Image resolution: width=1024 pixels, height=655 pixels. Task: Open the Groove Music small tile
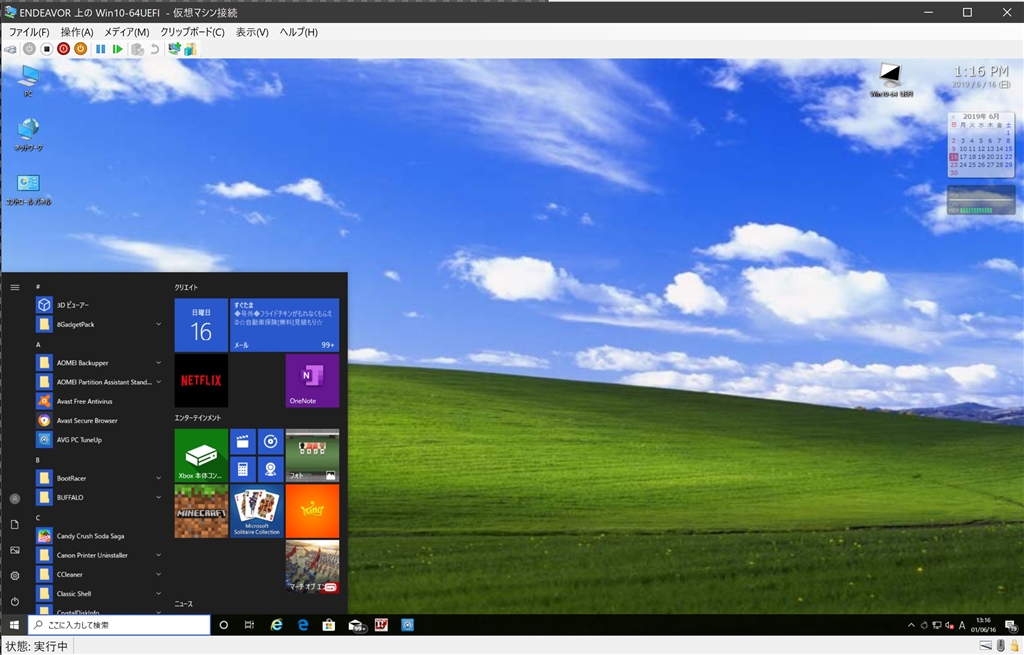270,442
